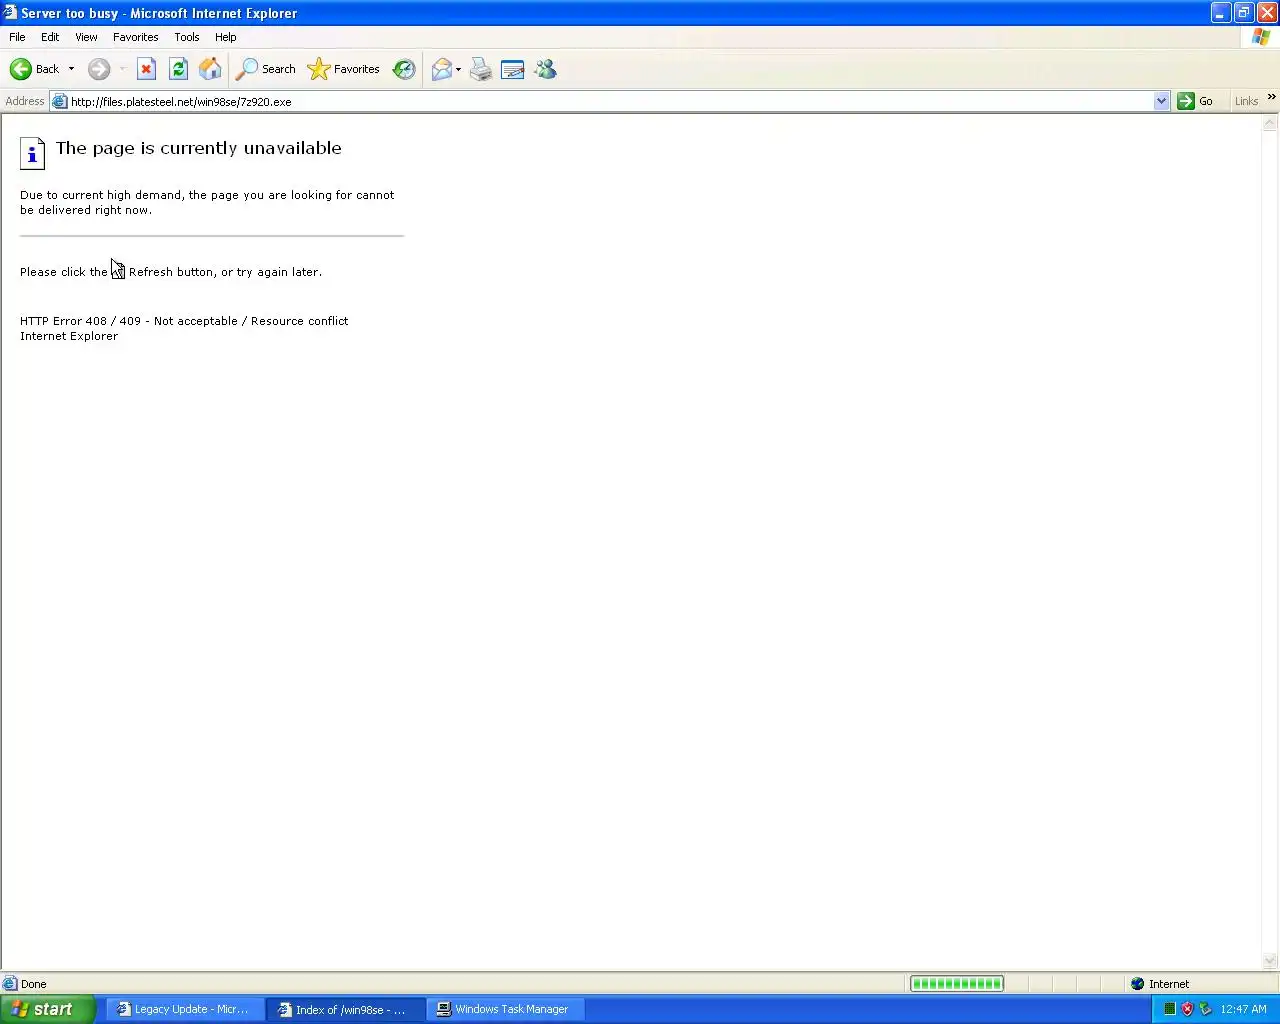Click the Back arrow button

click(x=34, y=69)
